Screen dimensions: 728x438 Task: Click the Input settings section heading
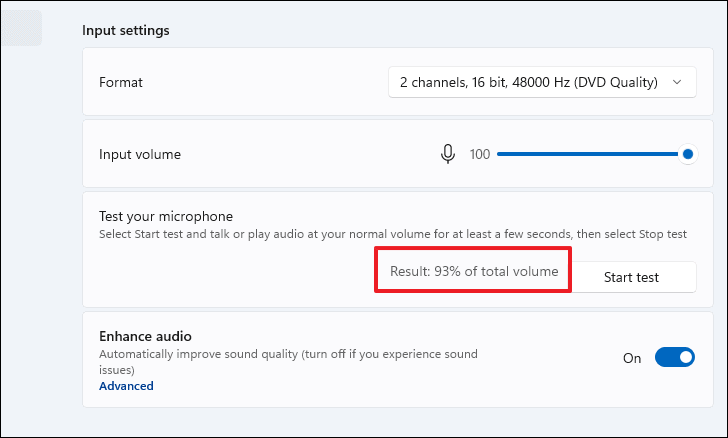pos(126,30)
